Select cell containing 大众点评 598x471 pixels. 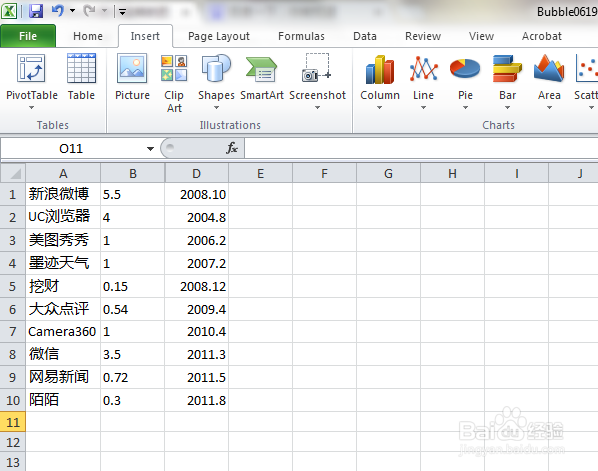63,309
